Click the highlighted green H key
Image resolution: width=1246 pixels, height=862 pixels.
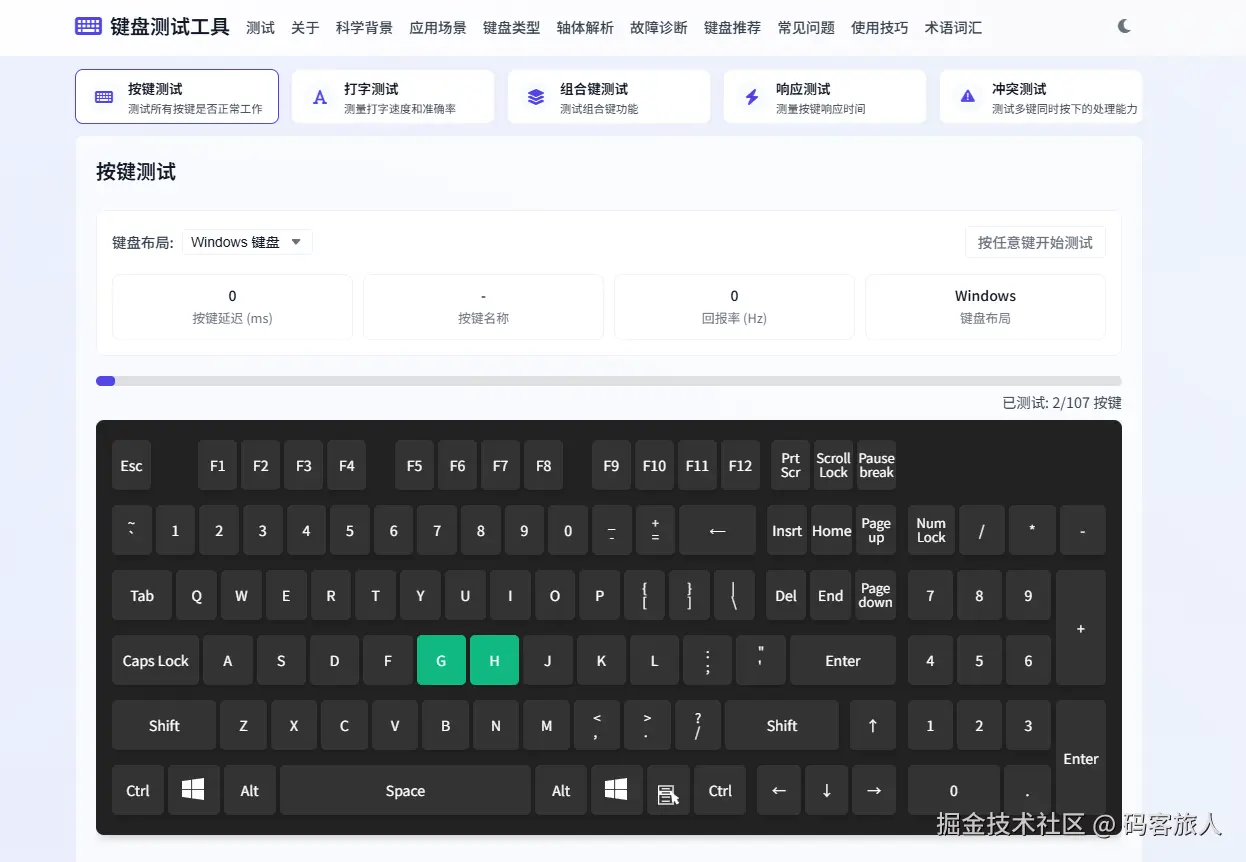coord(494,660)
